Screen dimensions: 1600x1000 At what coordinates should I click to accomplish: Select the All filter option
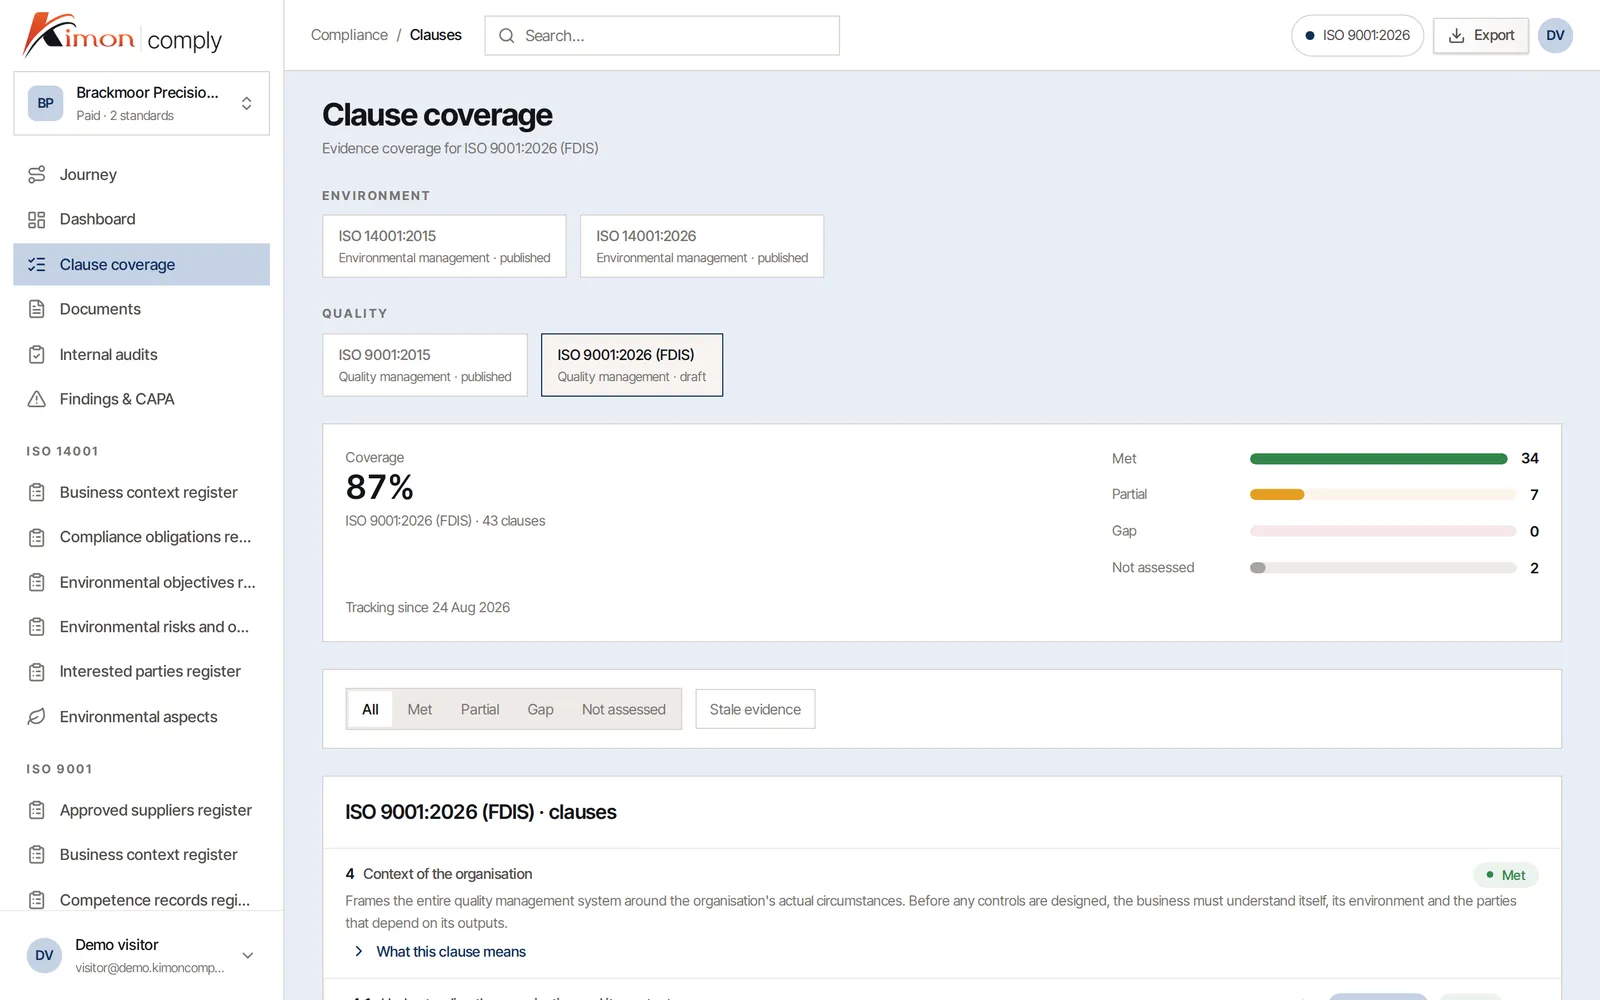(370, 709)
